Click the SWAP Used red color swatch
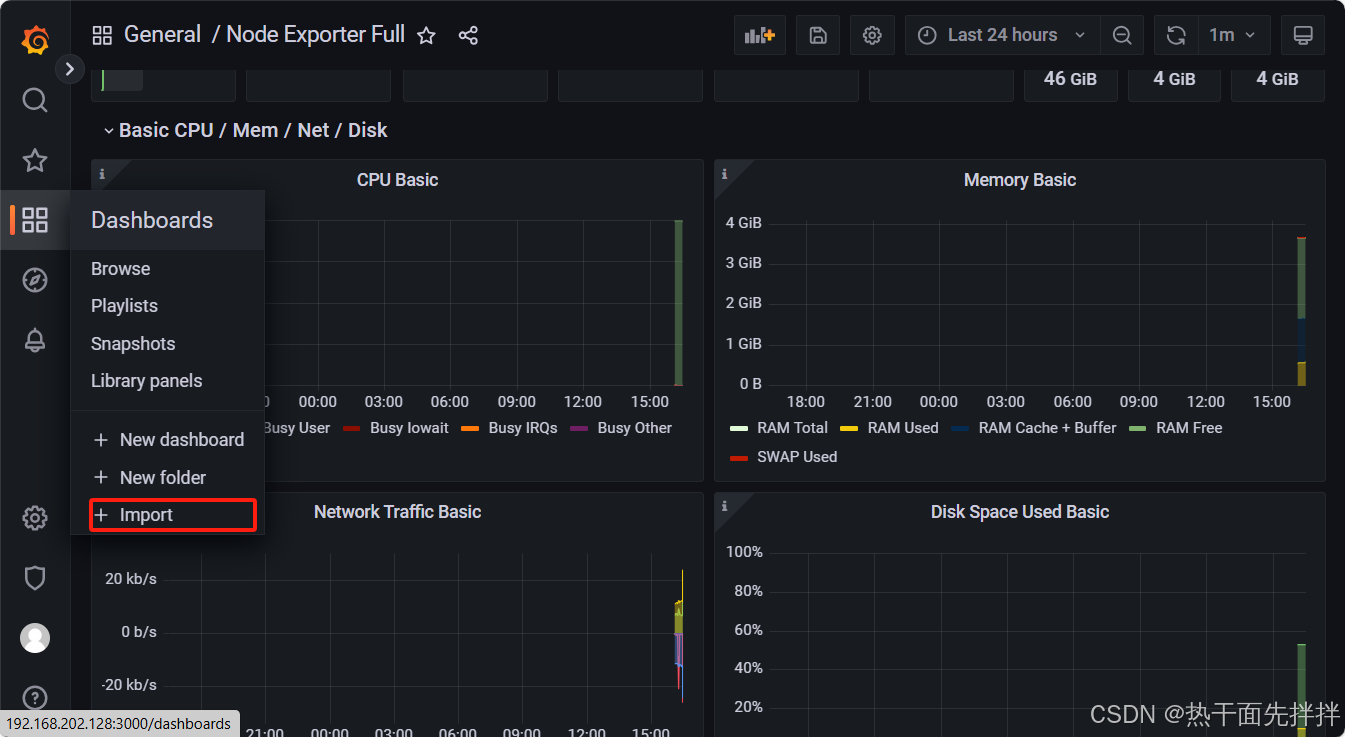Screen dimensions: 1345x737 coord(739,458)
